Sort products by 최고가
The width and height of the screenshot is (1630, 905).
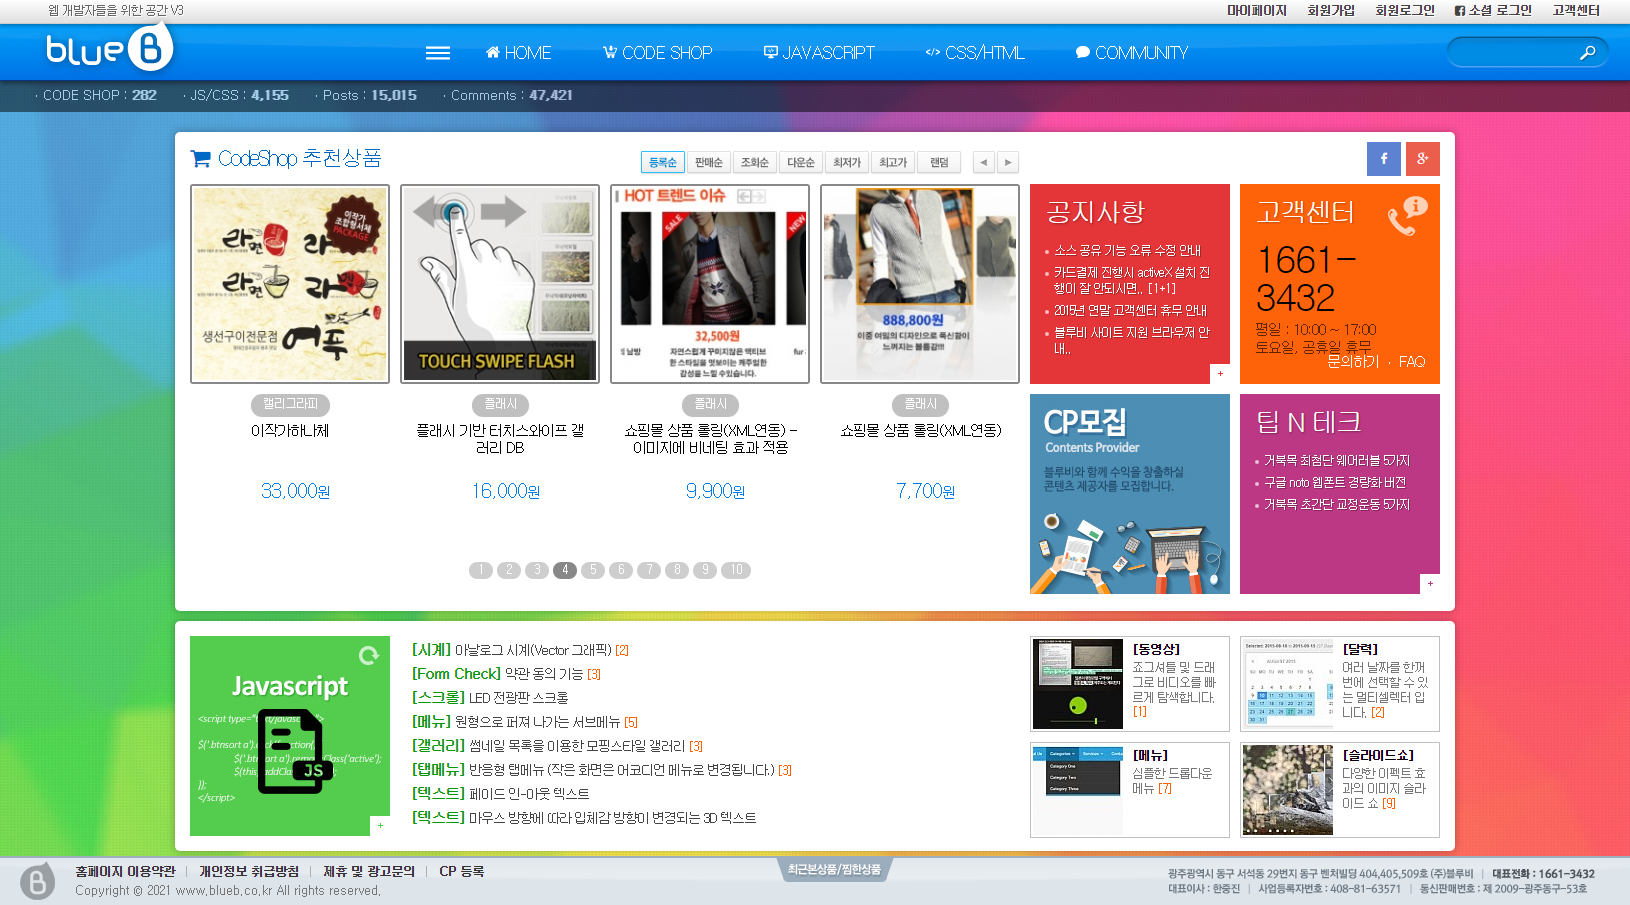893,162
